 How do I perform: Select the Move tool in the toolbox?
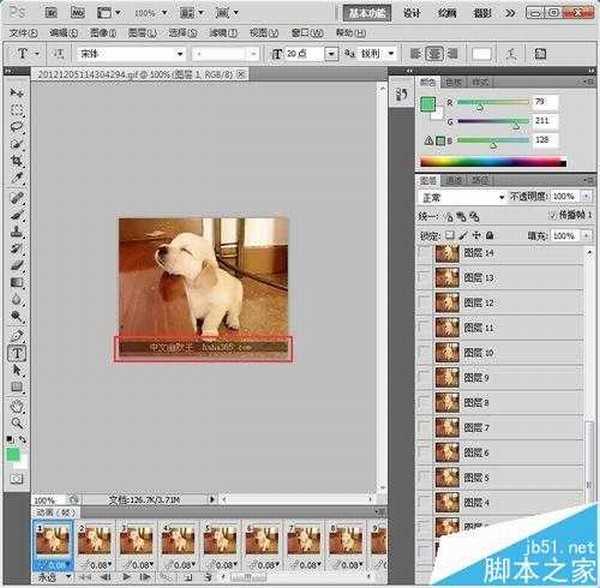(x=17, y=93)
